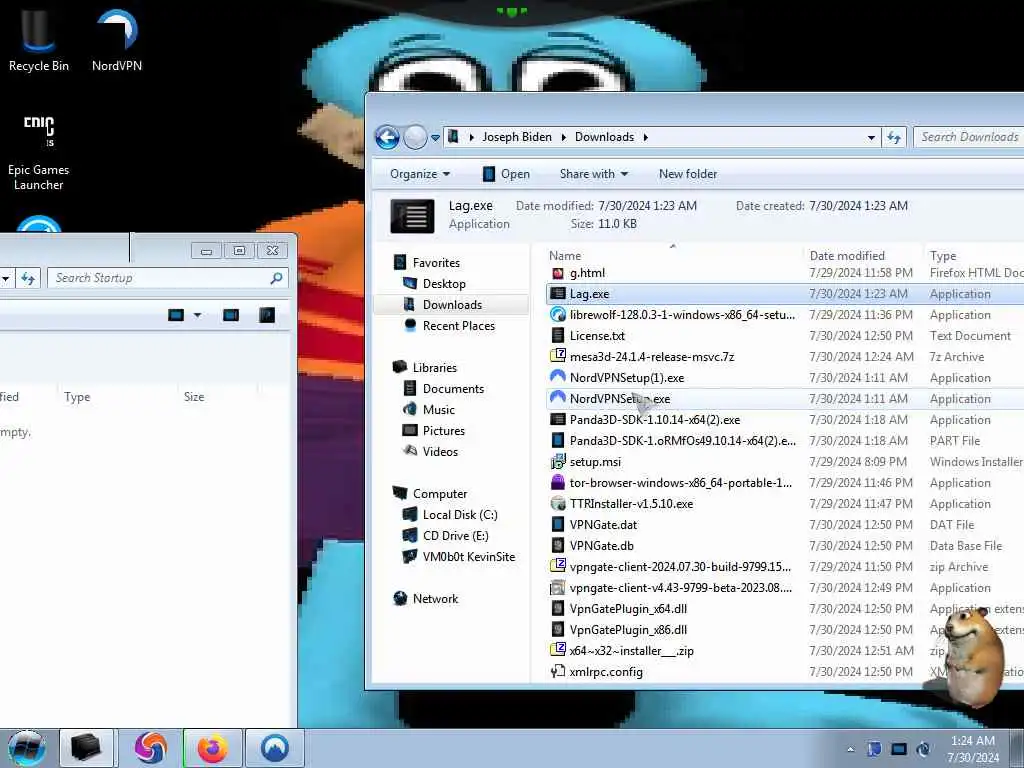
Task: Click the Lag.exe preview thumbnail in details pane
Action: click(412, 216)
